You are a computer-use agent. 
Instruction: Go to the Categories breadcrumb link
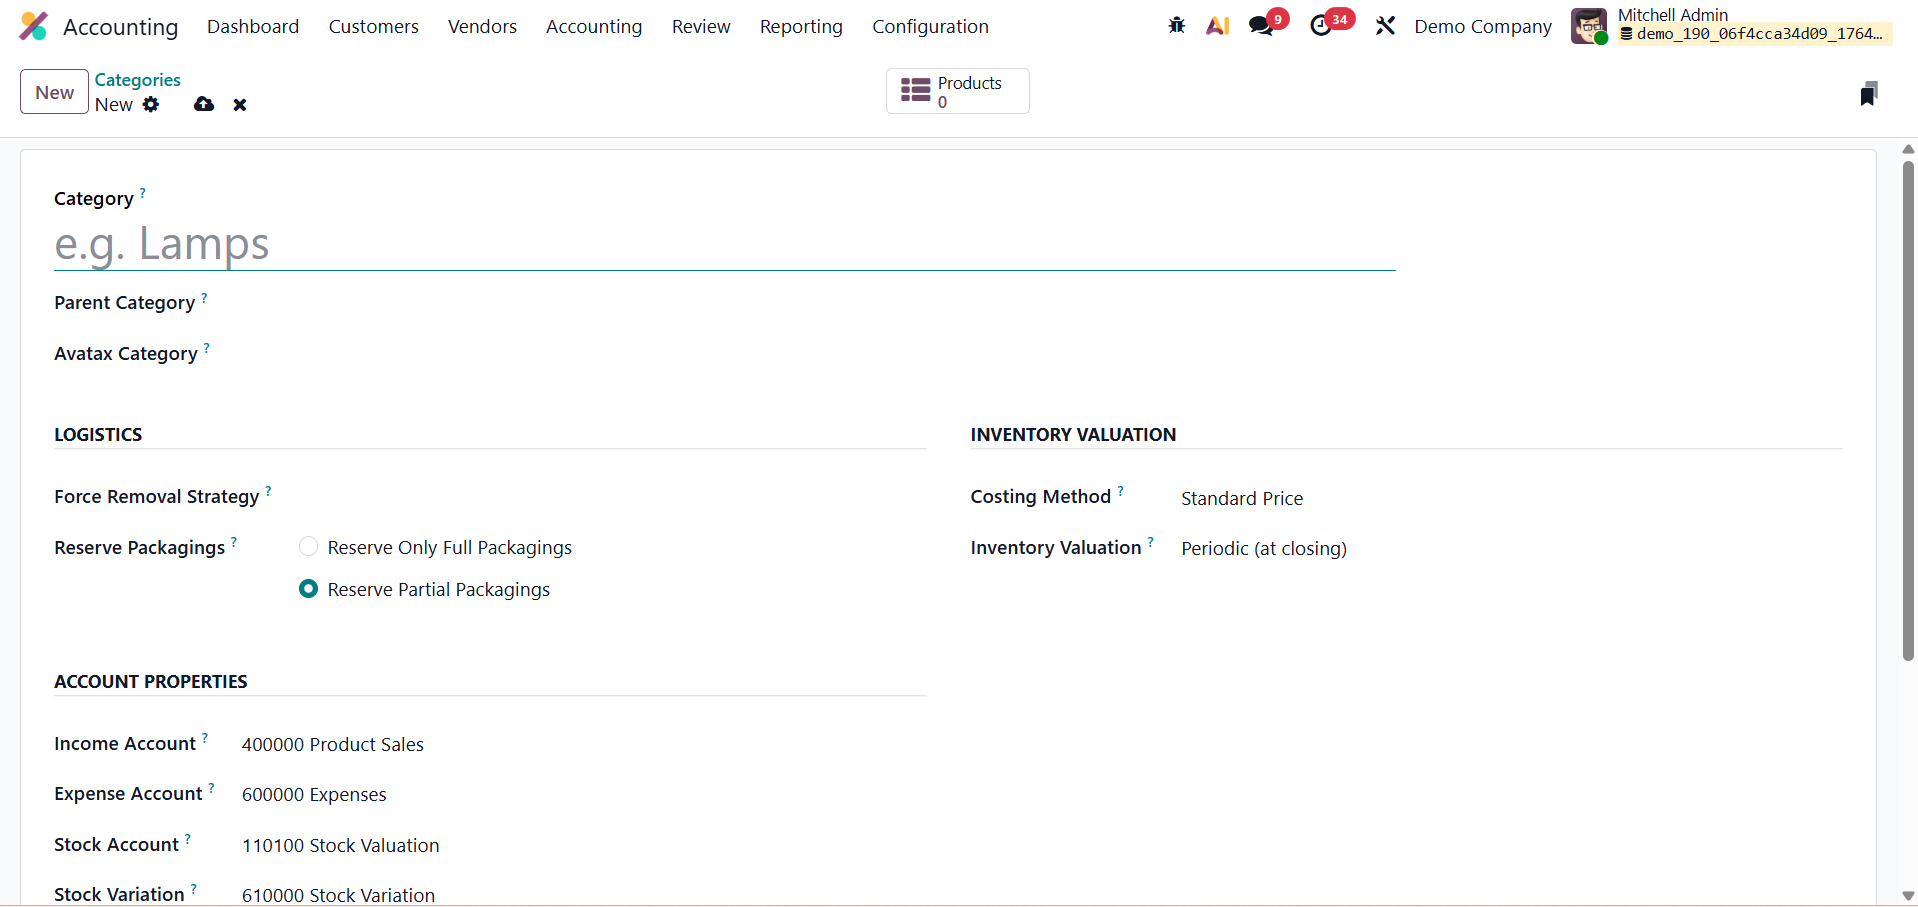click(x=138, y=80)
